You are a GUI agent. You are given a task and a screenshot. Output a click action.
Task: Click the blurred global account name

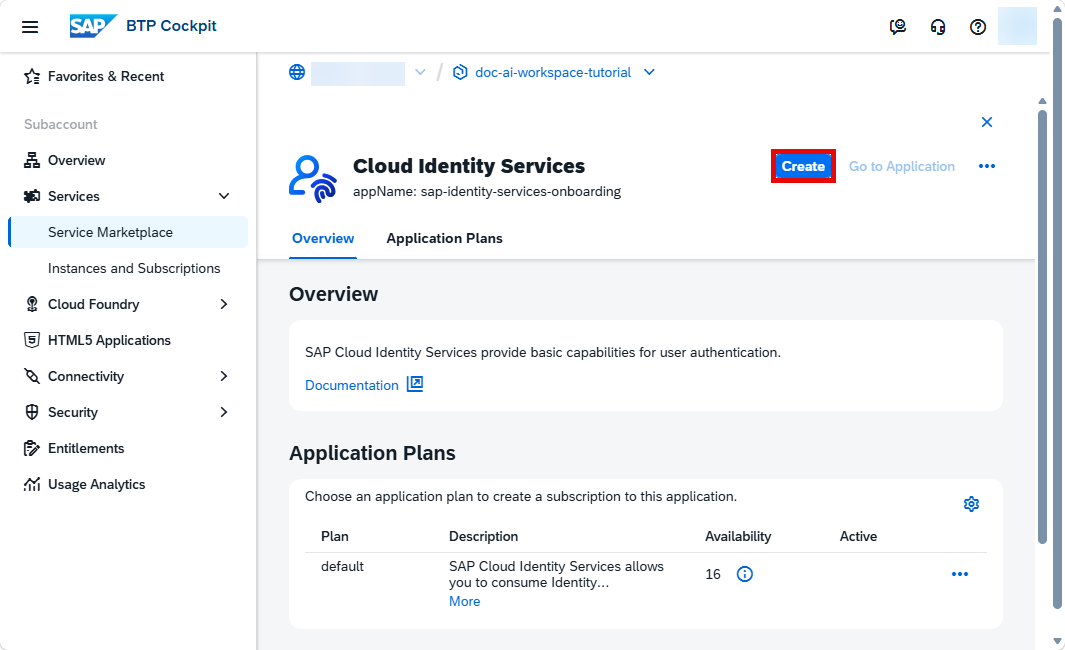[x=358, y=73]
